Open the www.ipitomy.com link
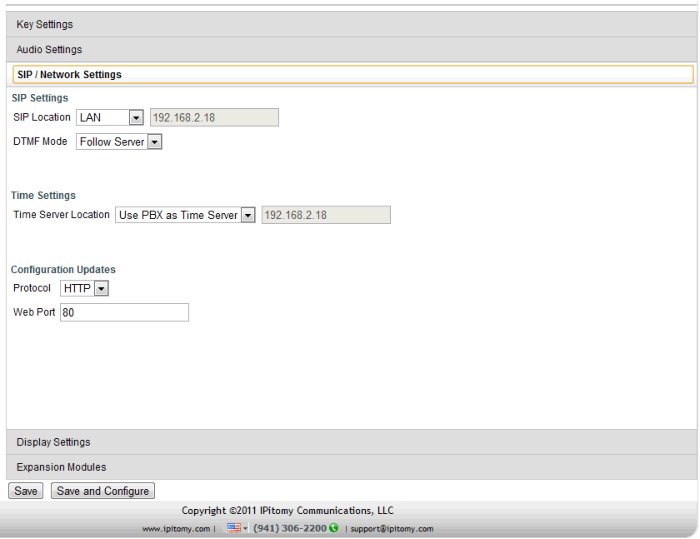The width and height of the screenshot is (700, 539). [x=176, y=529]
